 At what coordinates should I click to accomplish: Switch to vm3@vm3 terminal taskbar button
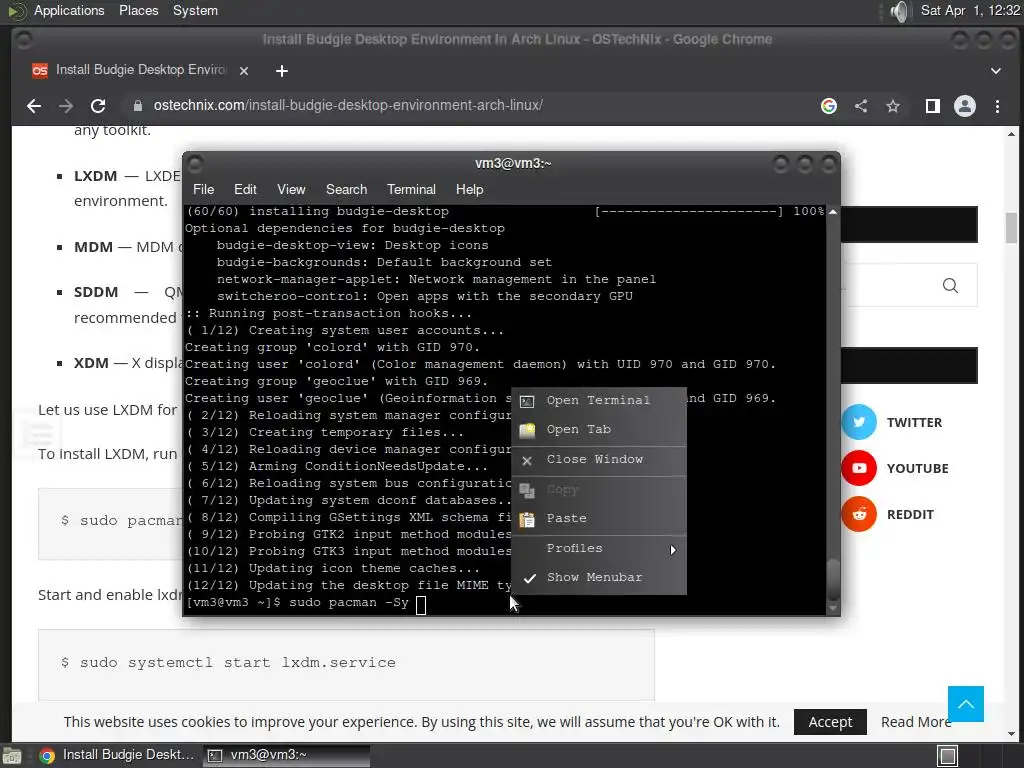click(x=286, y=756)
